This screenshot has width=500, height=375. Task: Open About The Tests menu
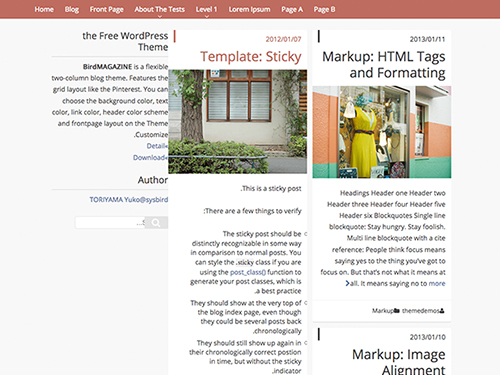click(160, 9)
